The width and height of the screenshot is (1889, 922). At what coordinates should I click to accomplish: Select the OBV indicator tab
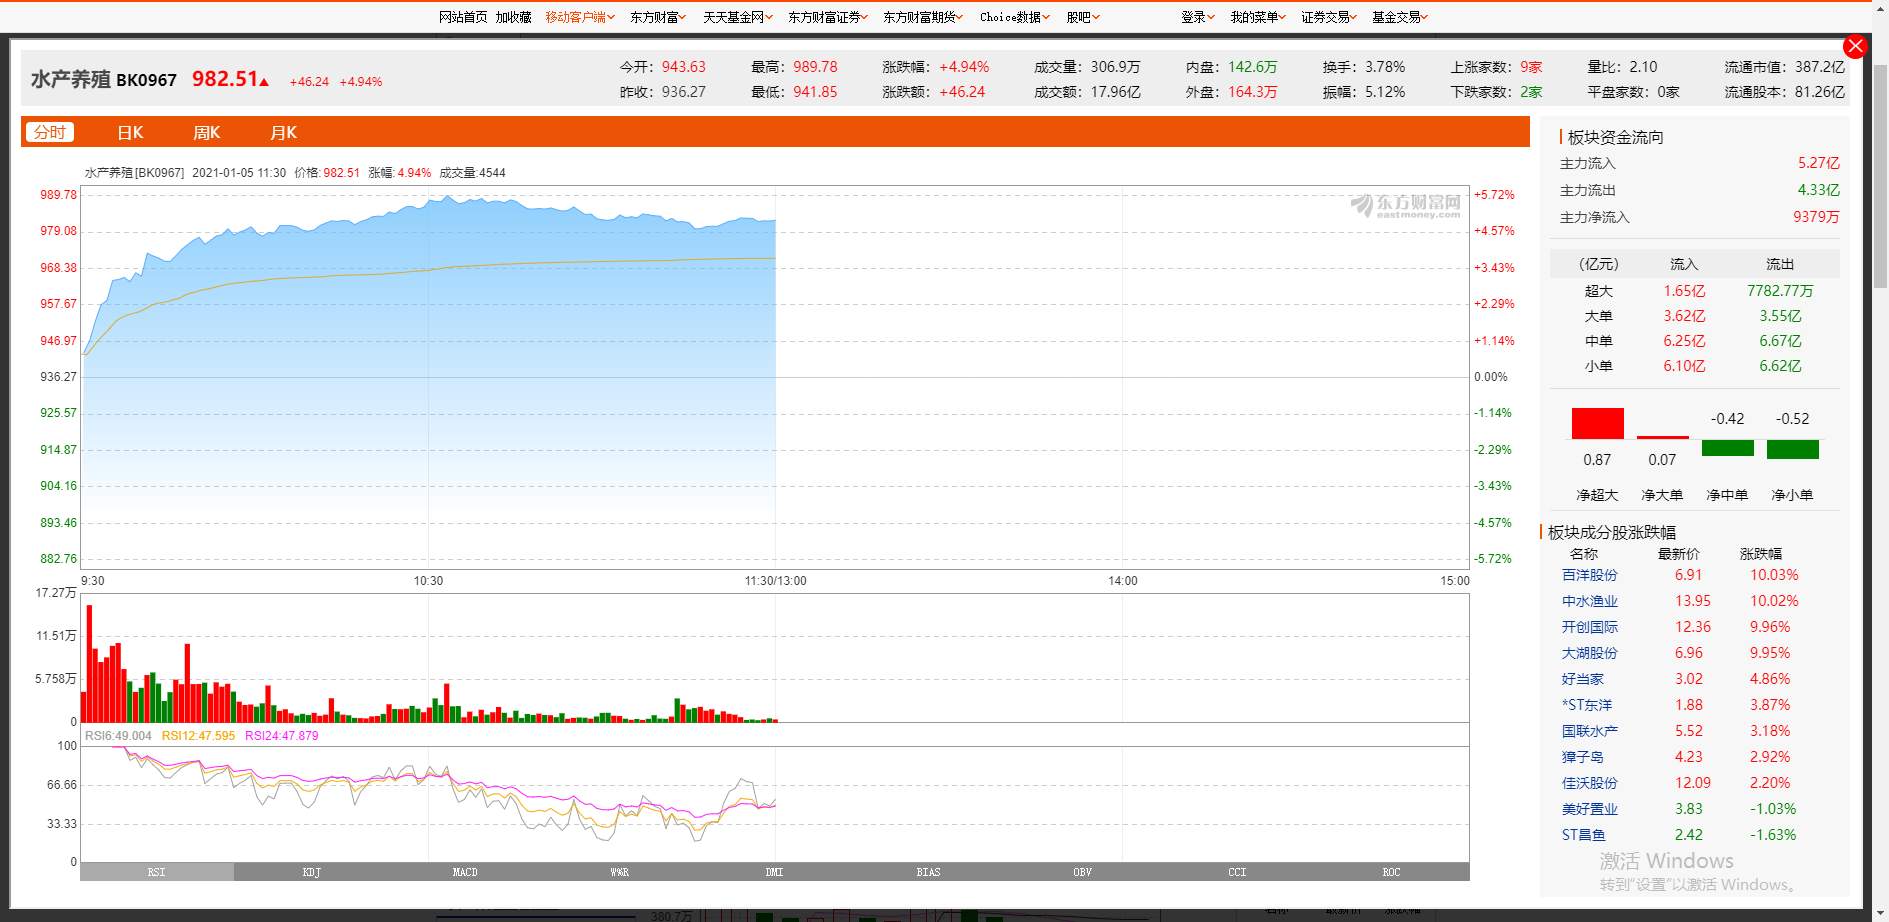coord(1083,872)
